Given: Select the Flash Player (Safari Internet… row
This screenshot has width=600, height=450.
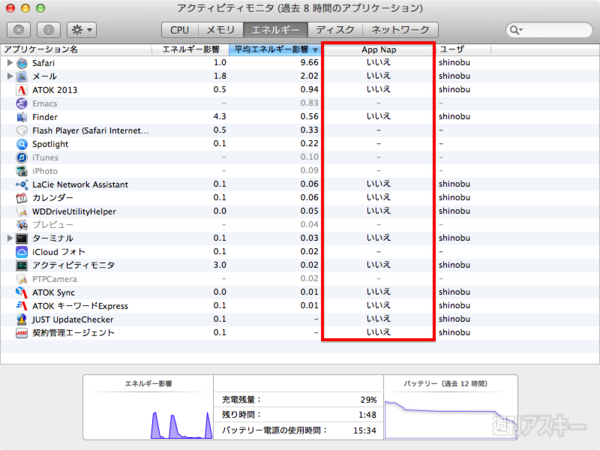Looking at the screenshot, I should (x=300, y=130).
